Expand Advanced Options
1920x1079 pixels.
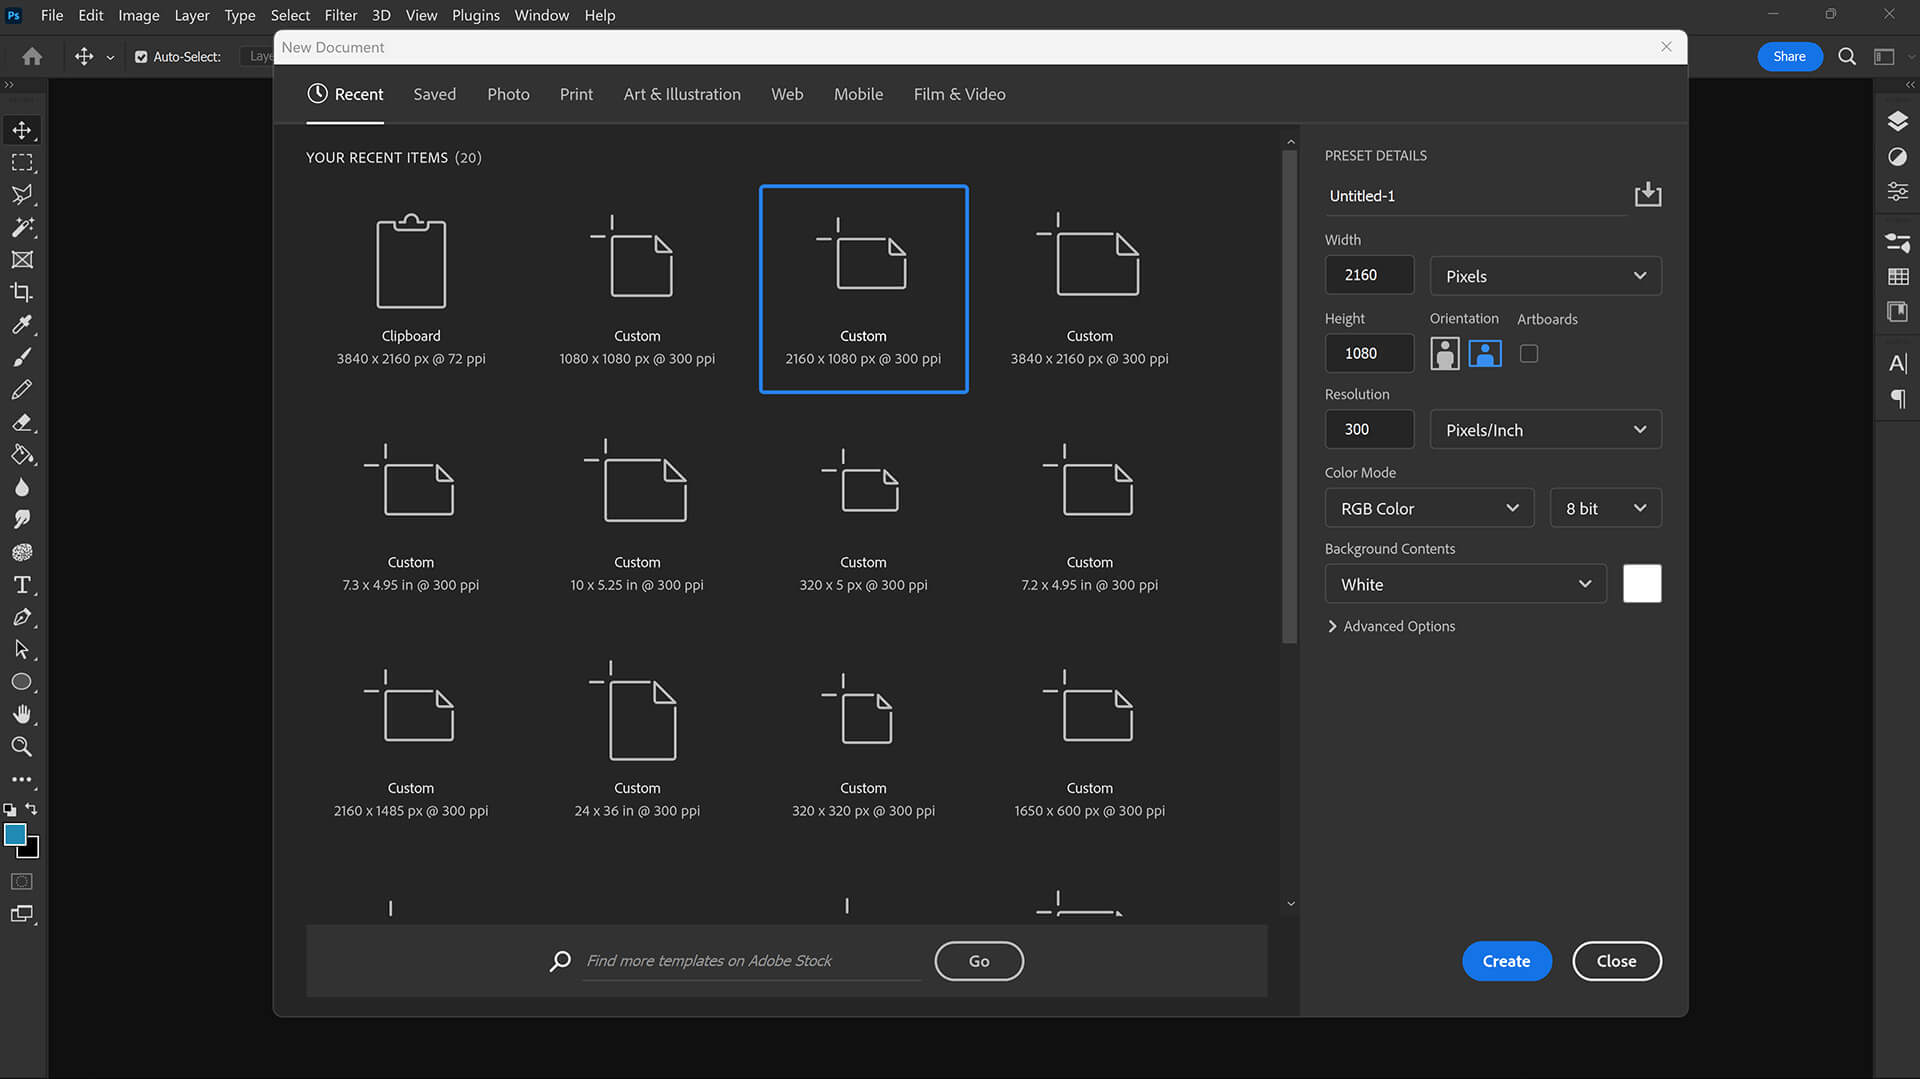tap(1390, 626)
